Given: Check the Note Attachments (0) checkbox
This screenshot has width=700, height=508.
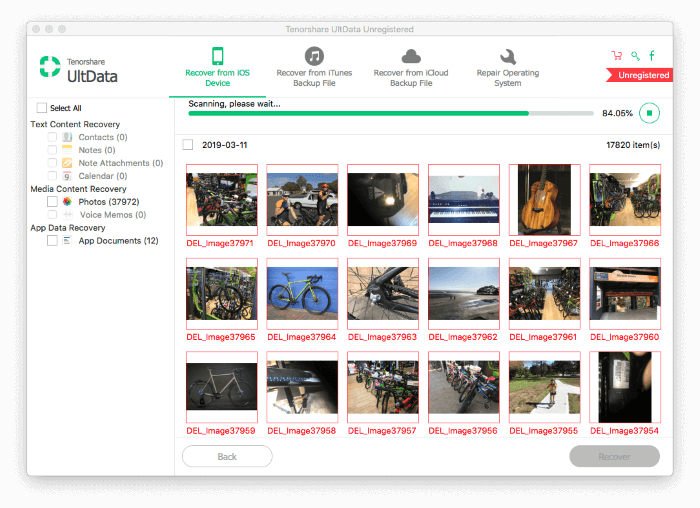Looking at the screenshot, I should pyautogui.click(x=52, y=163).
